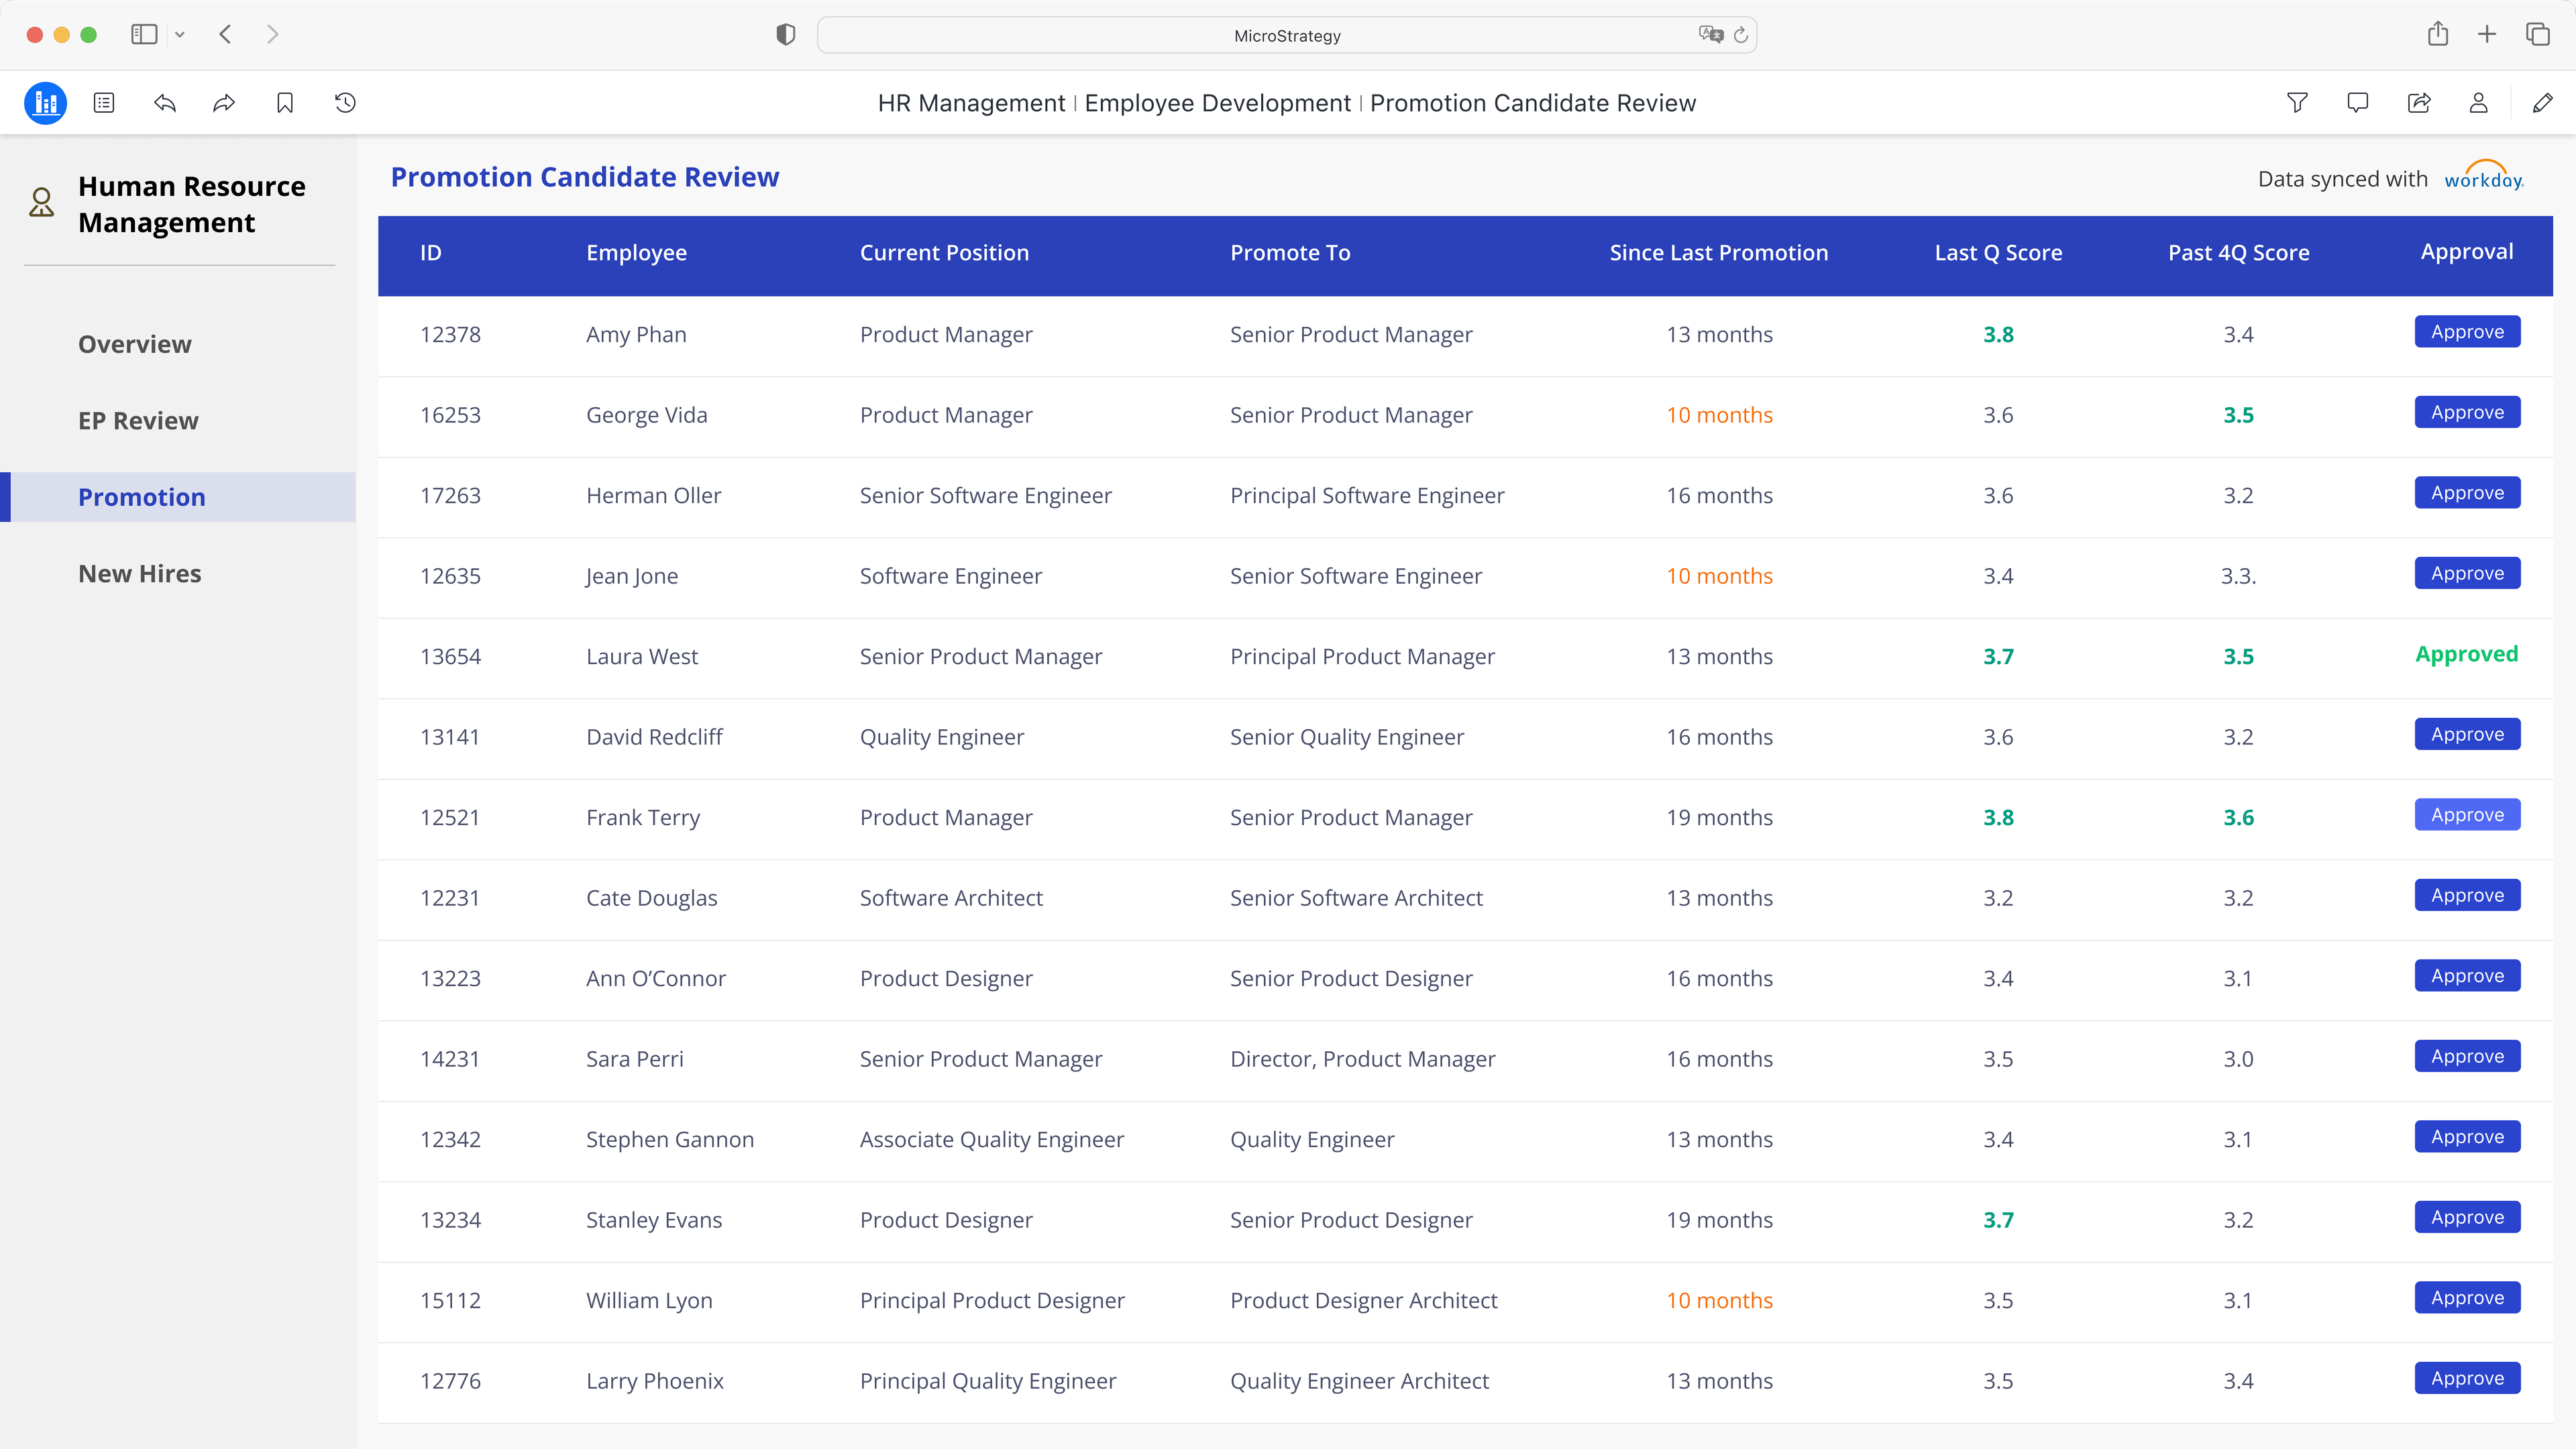Go to the New Hires page
The width and height of the screenshot is (2576, 1449).
coord(140,574)
